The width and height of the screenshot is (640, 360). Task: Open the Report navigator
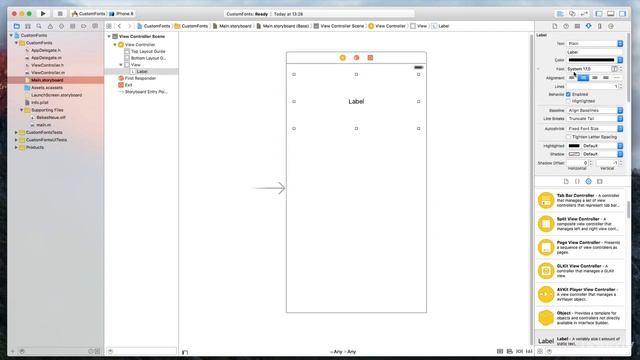[95, 26]
